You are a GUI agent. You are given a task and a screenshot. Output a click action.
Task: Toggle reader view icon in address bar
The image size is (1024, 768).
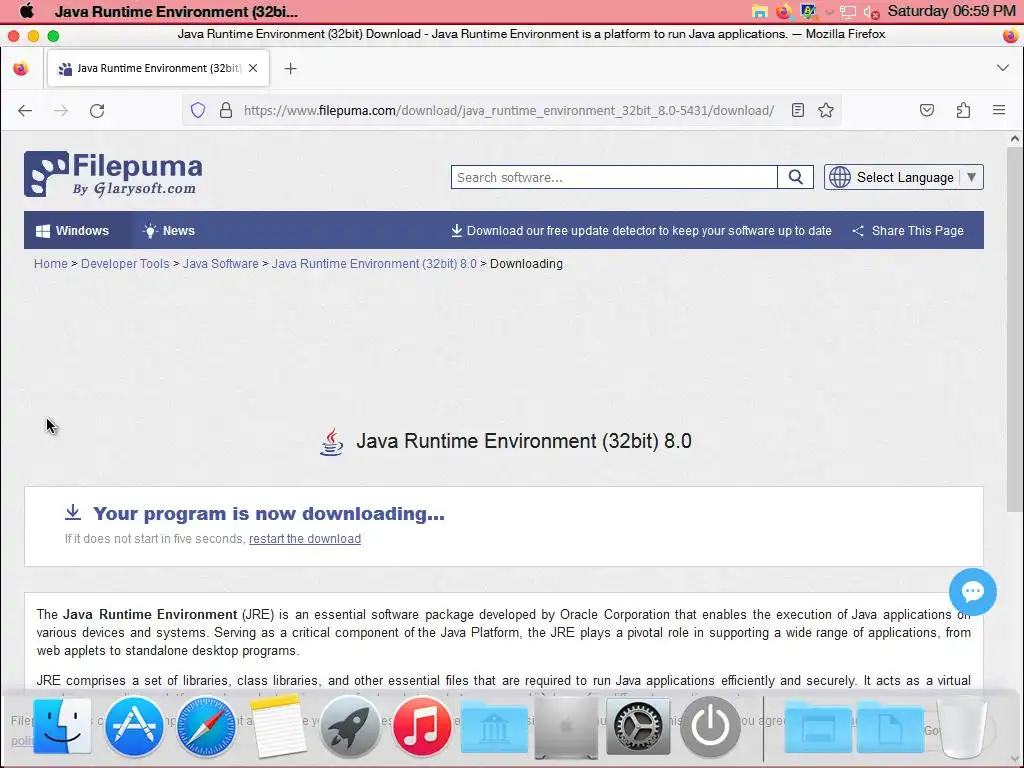click(x=797, y=110)
